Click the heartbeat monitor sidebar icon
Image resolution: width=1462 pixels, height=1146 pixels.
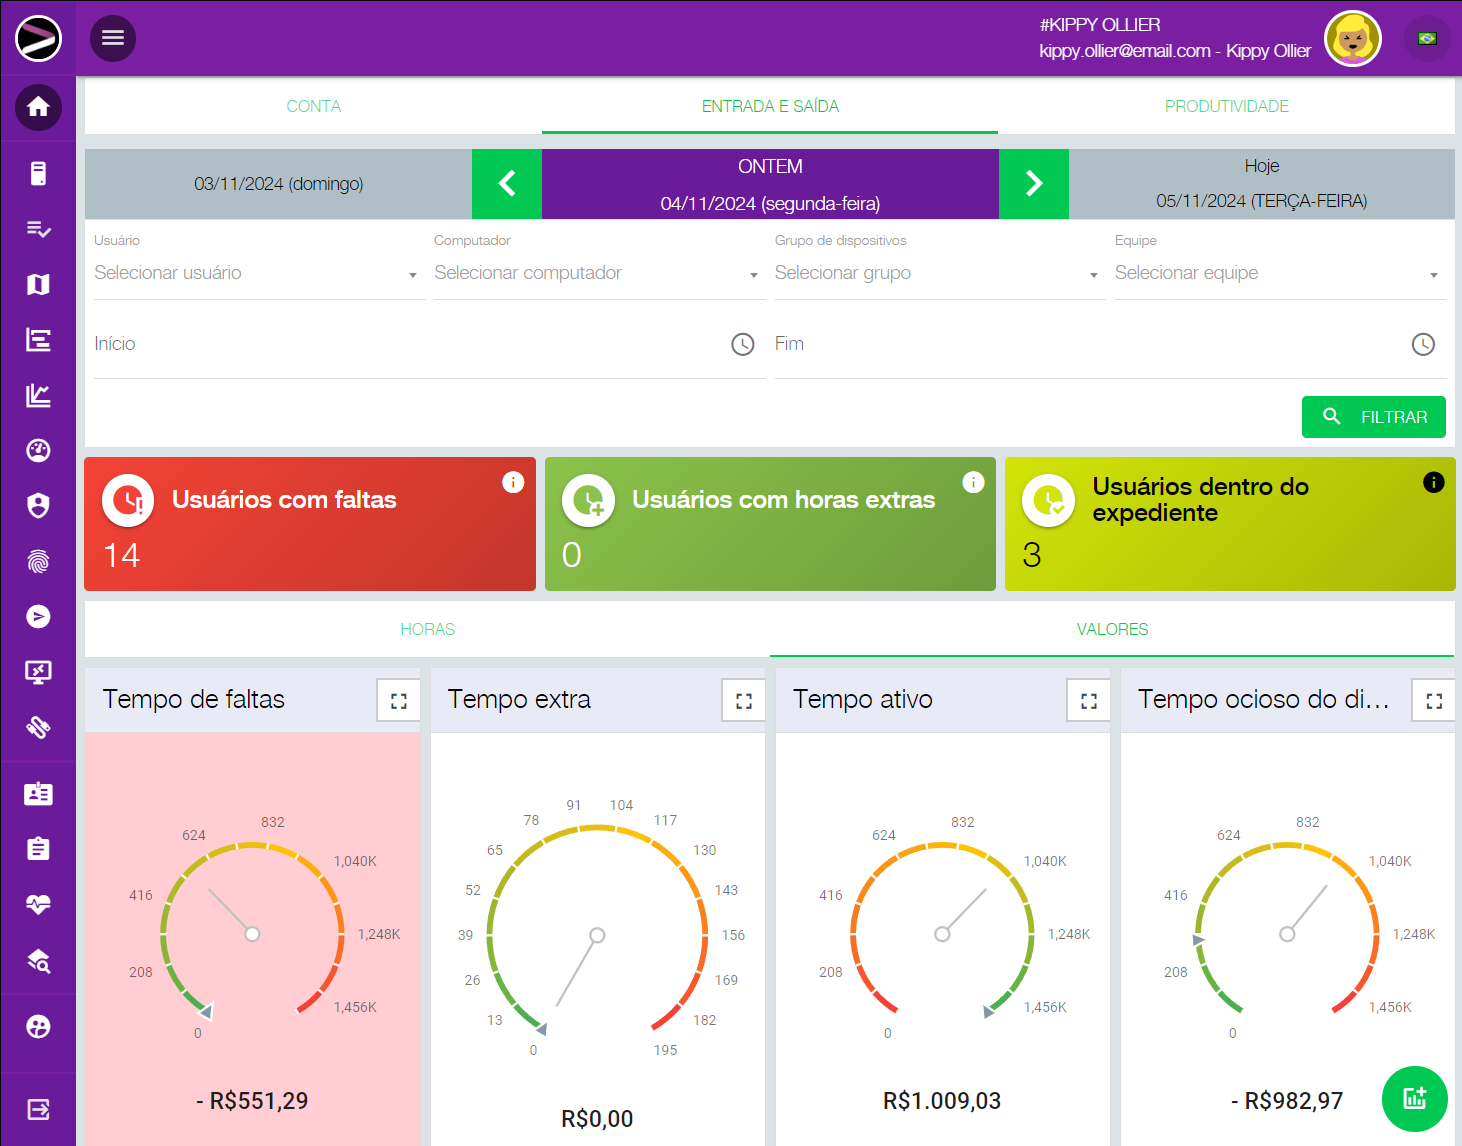tap(38, 905)
